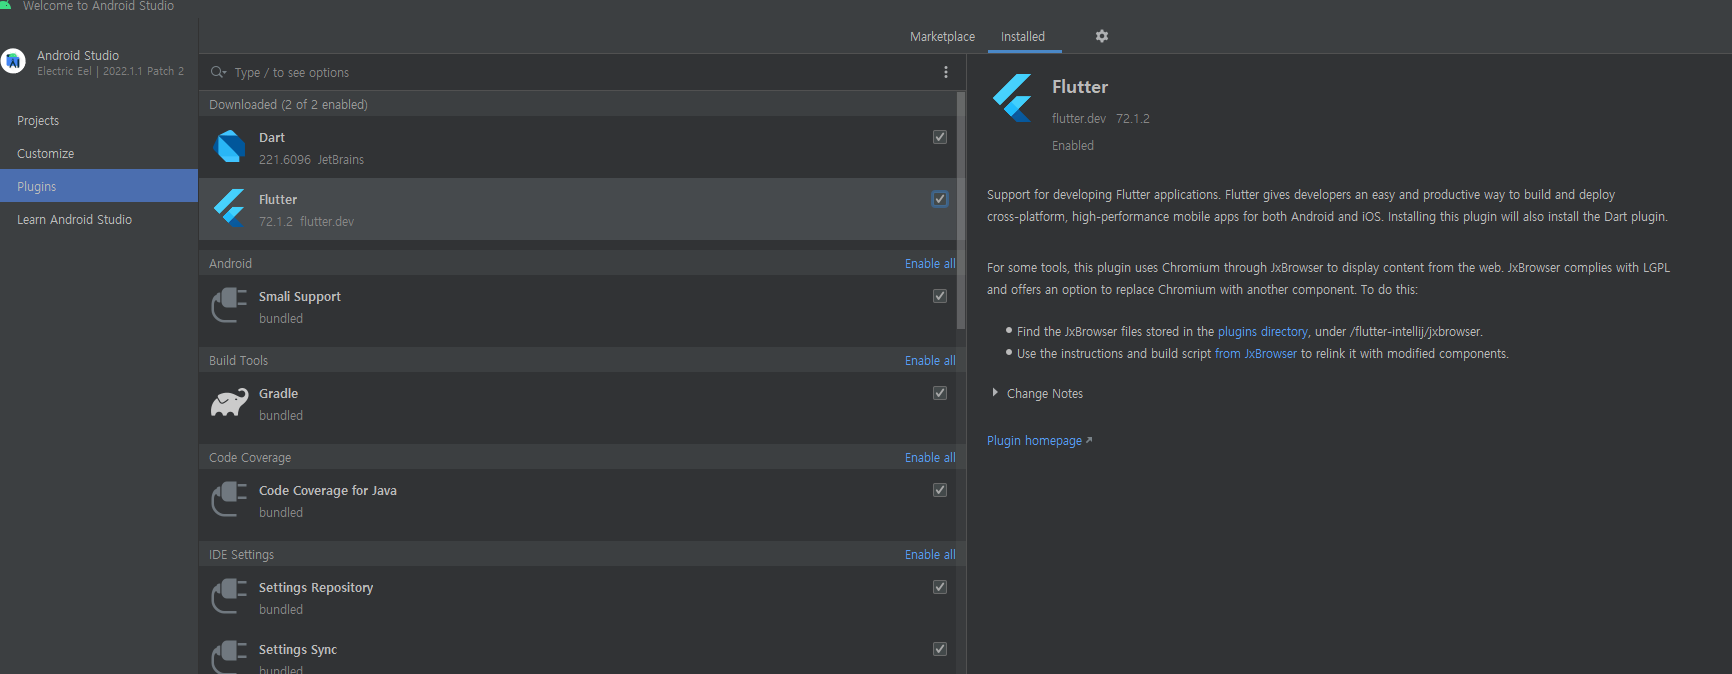1732x674 pixels.
Task: Toggle the Settings Sync checkbox
Action: pos(940,649)
